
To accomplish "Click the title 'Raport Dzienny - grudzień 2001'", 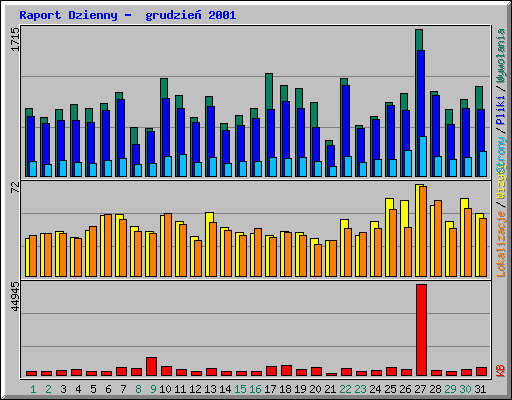I will 128,15.
